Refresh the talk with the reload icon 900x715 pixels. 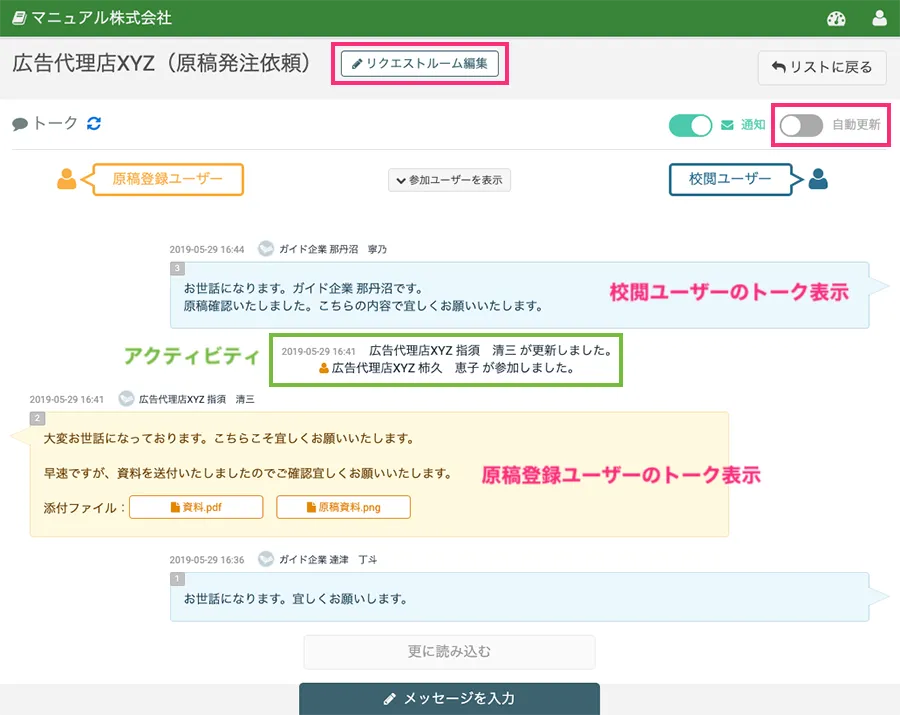coord(94,123)
